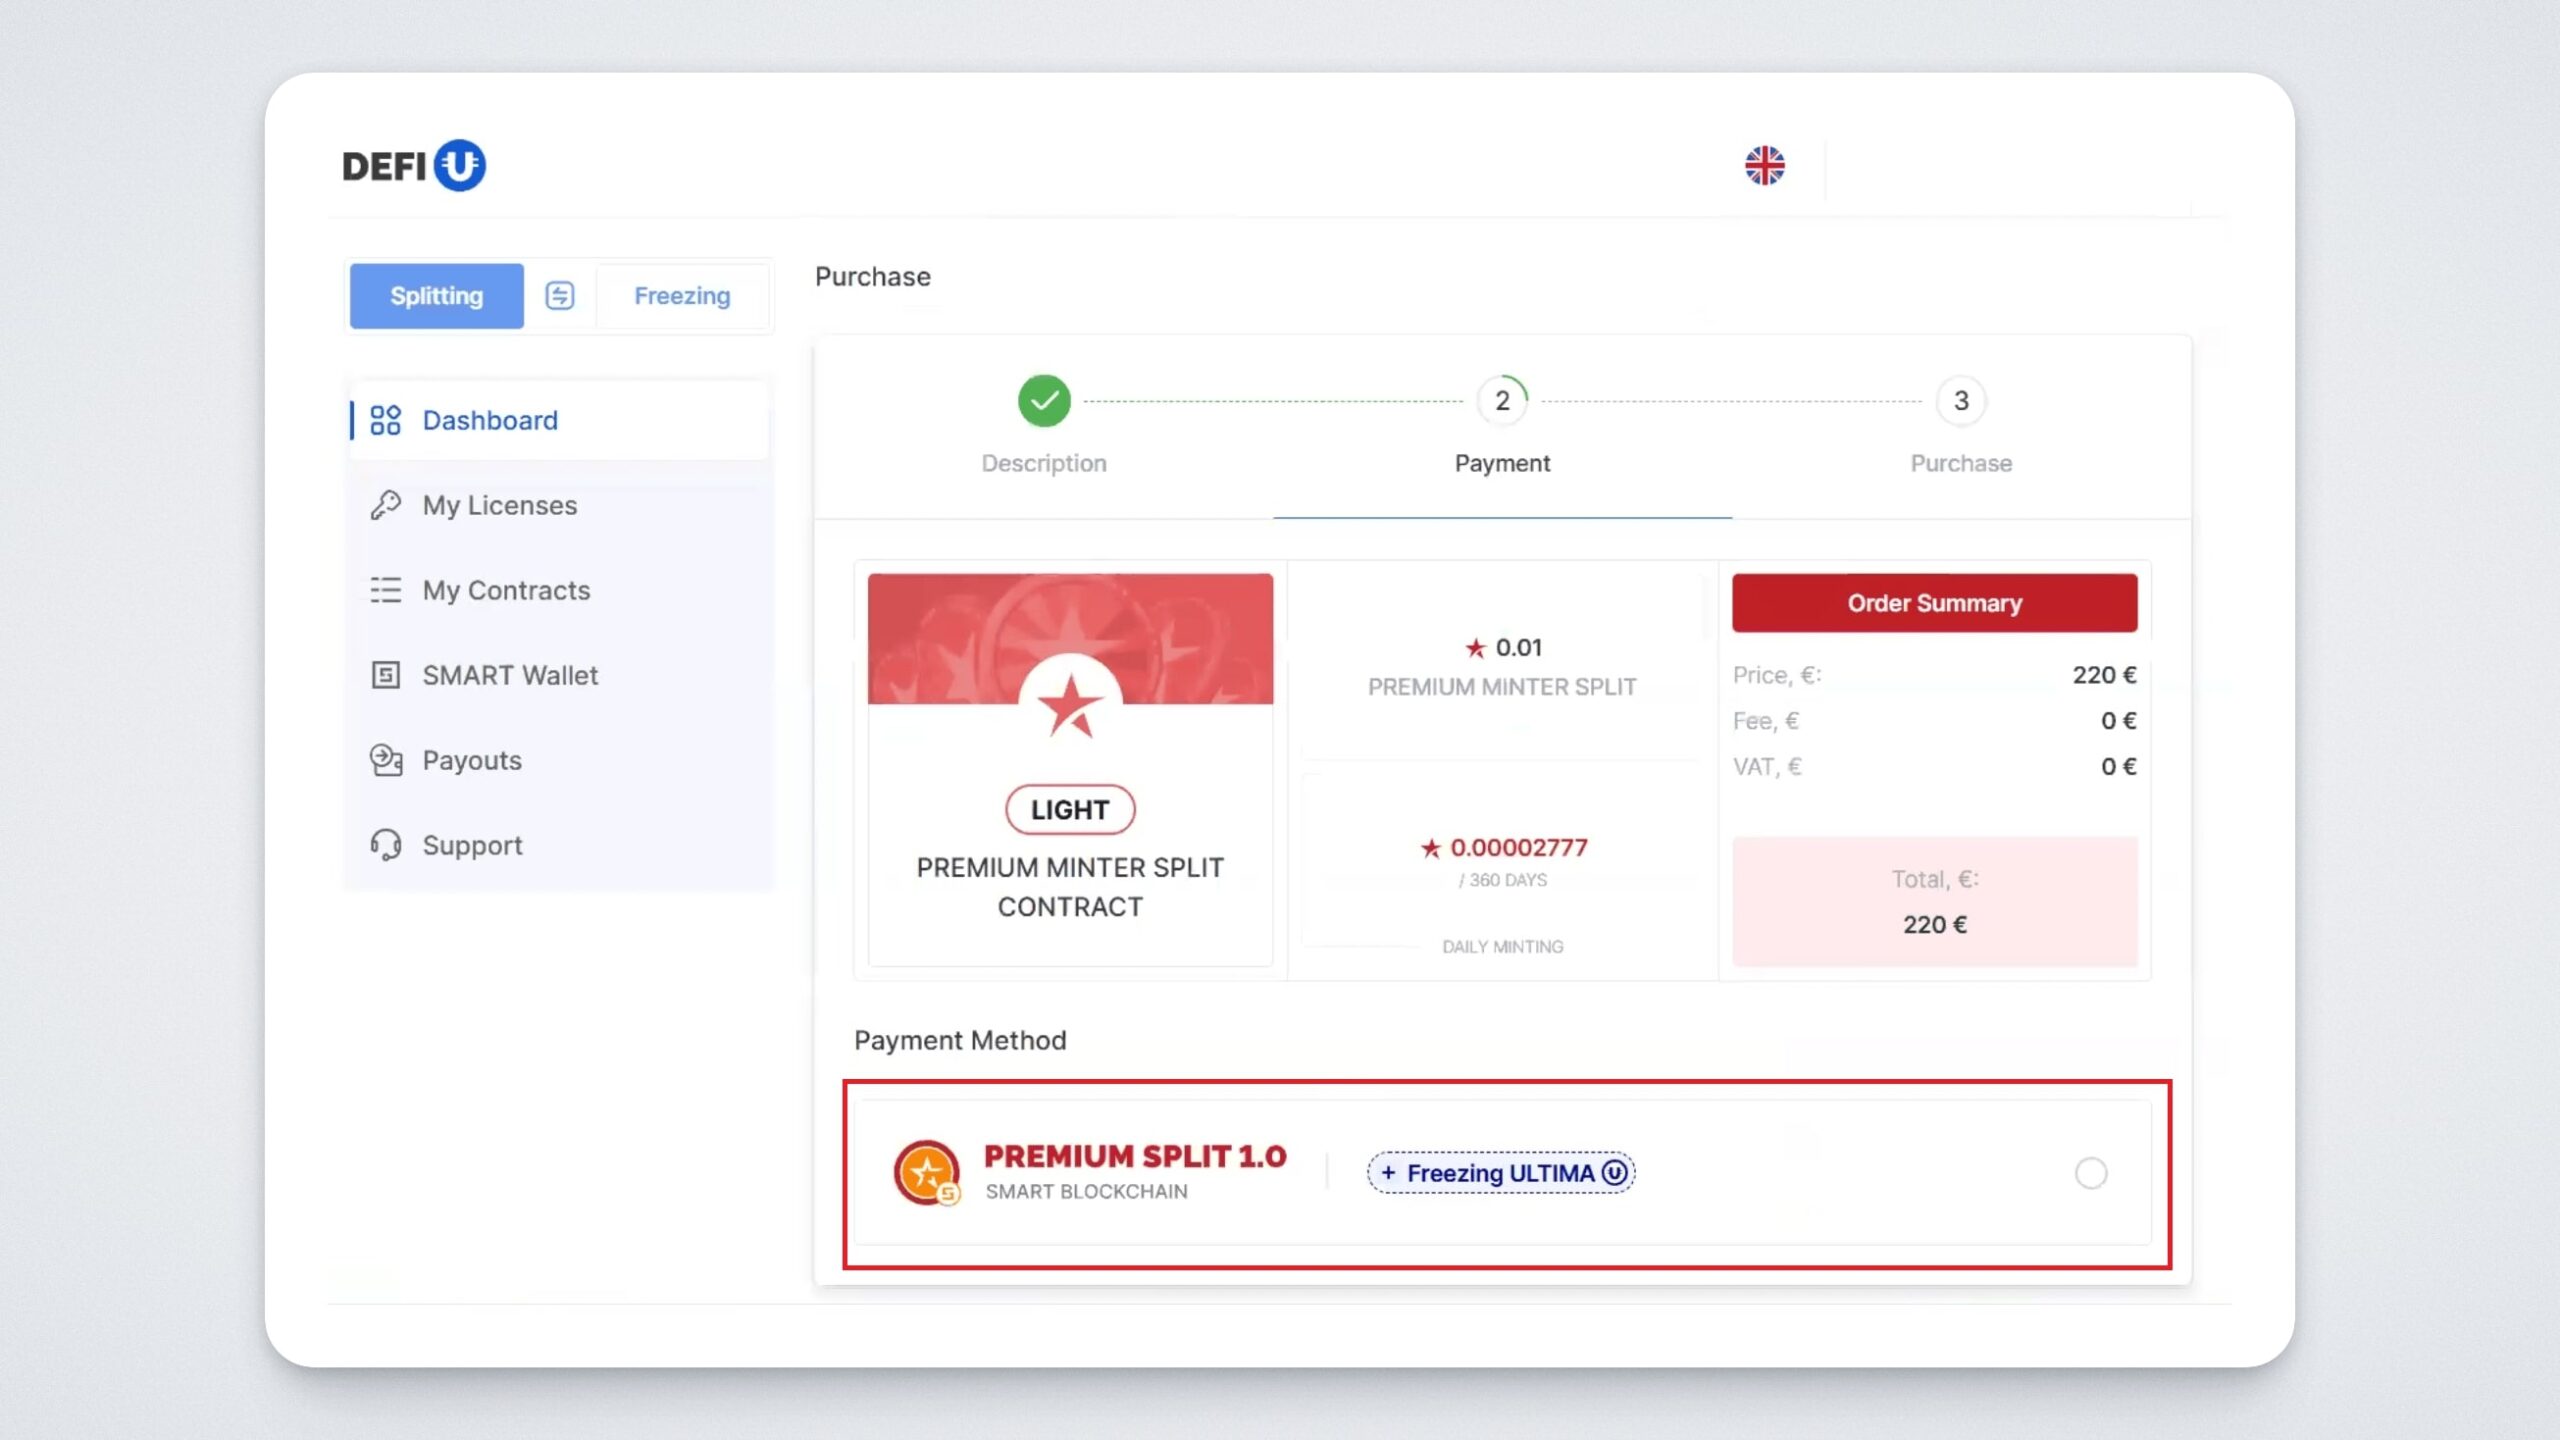Click the My Licenses key icon

(x=385, y=505)
